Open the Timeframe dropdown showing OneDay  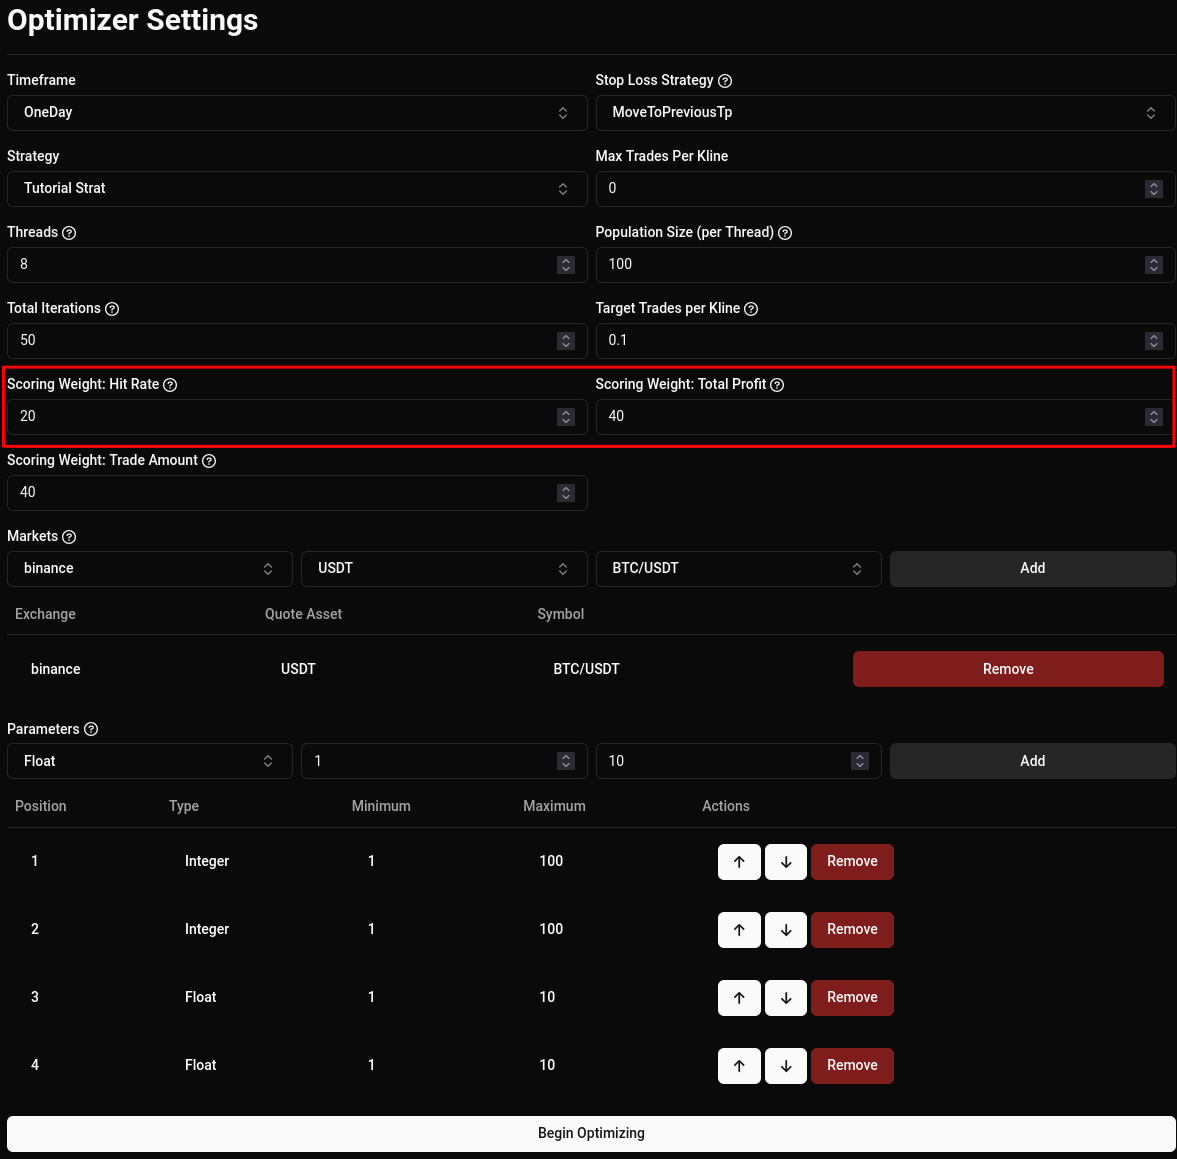pos(296,112)
